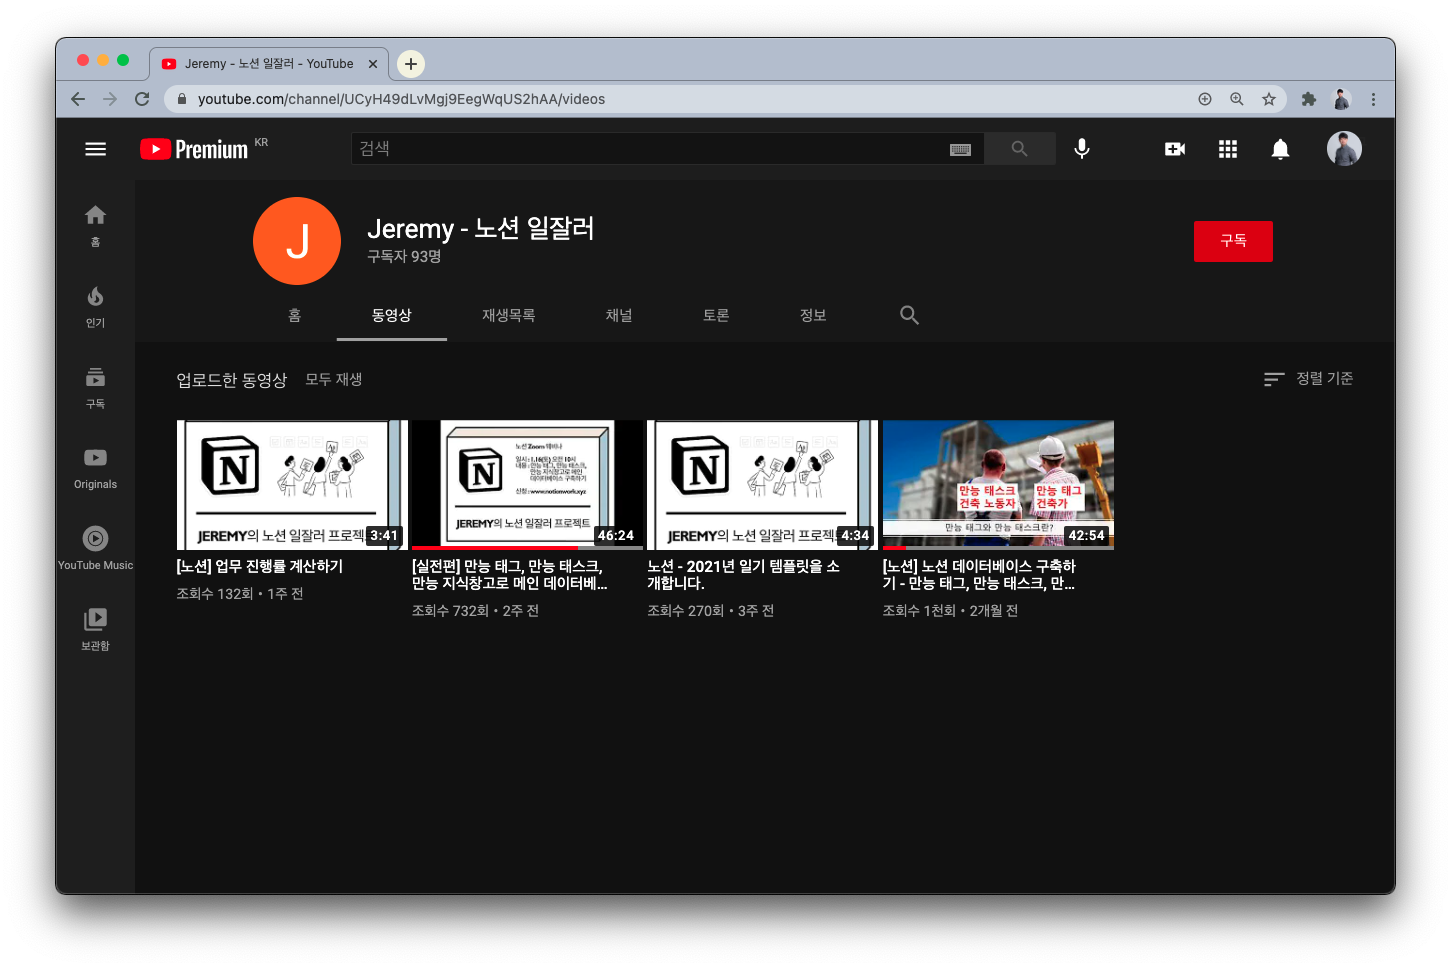Click the 3:41 video thumbnail
This screenshot has height=968, width=1451.
click(292, 485)
